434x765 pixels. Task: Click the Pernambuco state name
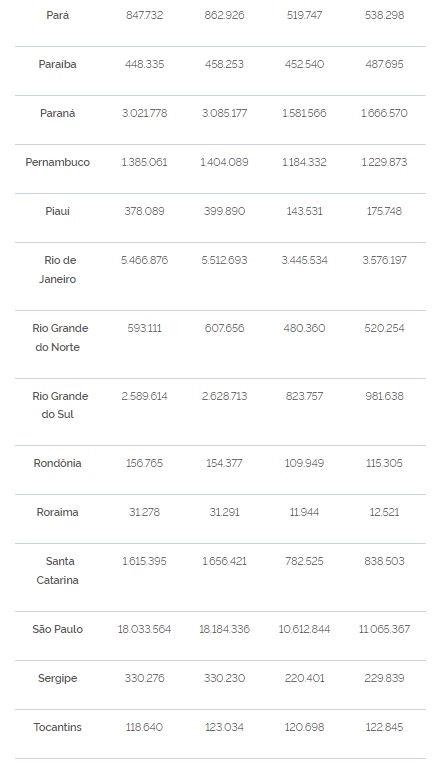pyautogui.click(x=58, y=162)
